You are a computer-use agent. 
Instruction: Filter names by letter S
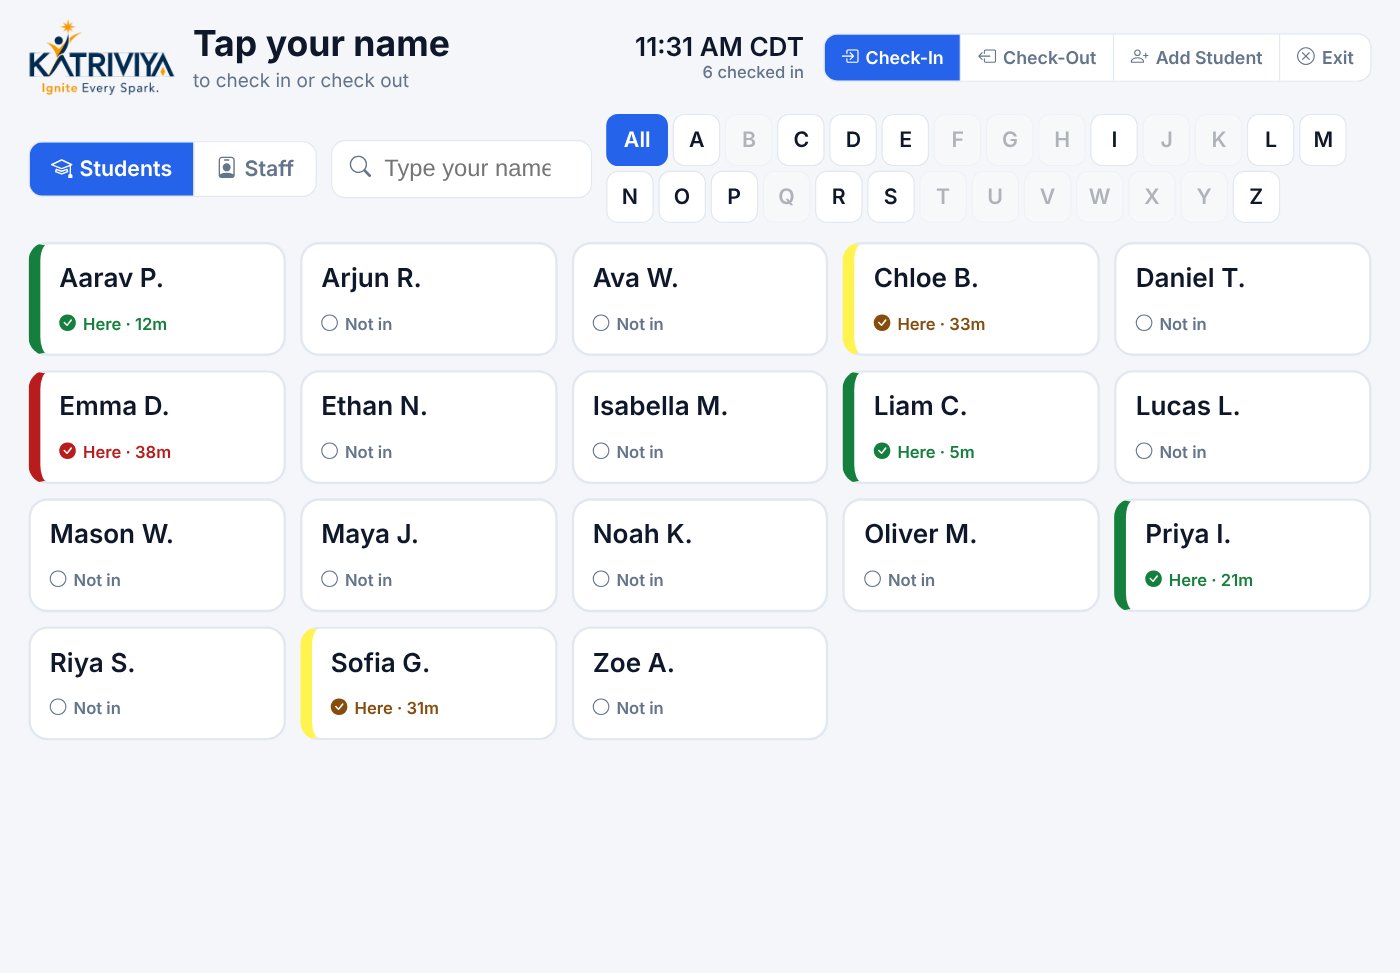(890, 197)
